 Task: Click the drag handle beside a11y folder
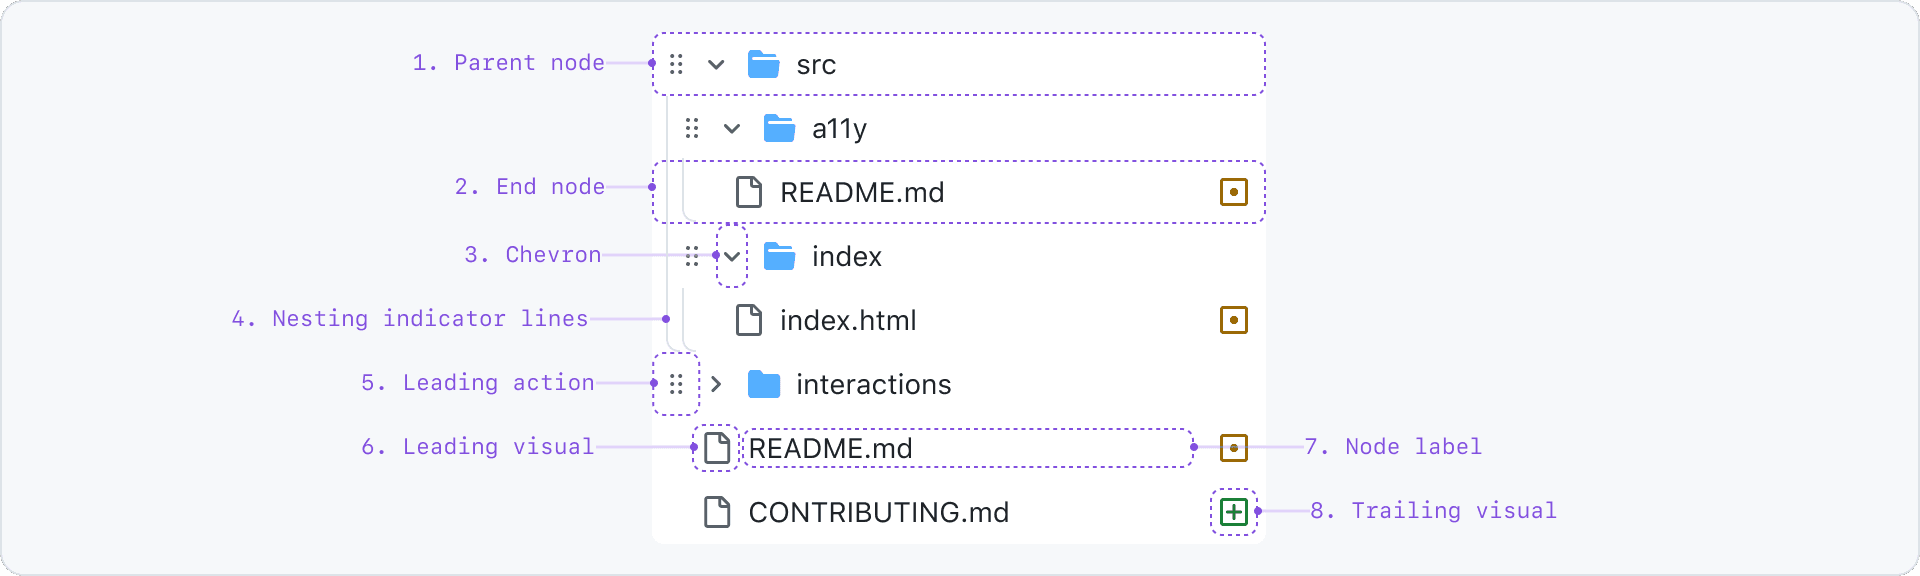692,128
